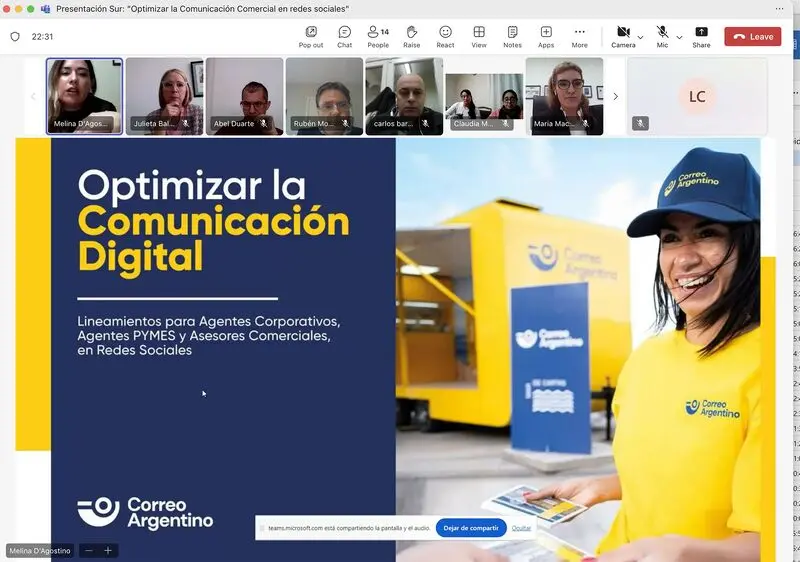Screen dimensions: 800x562
Task: Select Julieta Bal... video tile
Action: pos(164,96)
